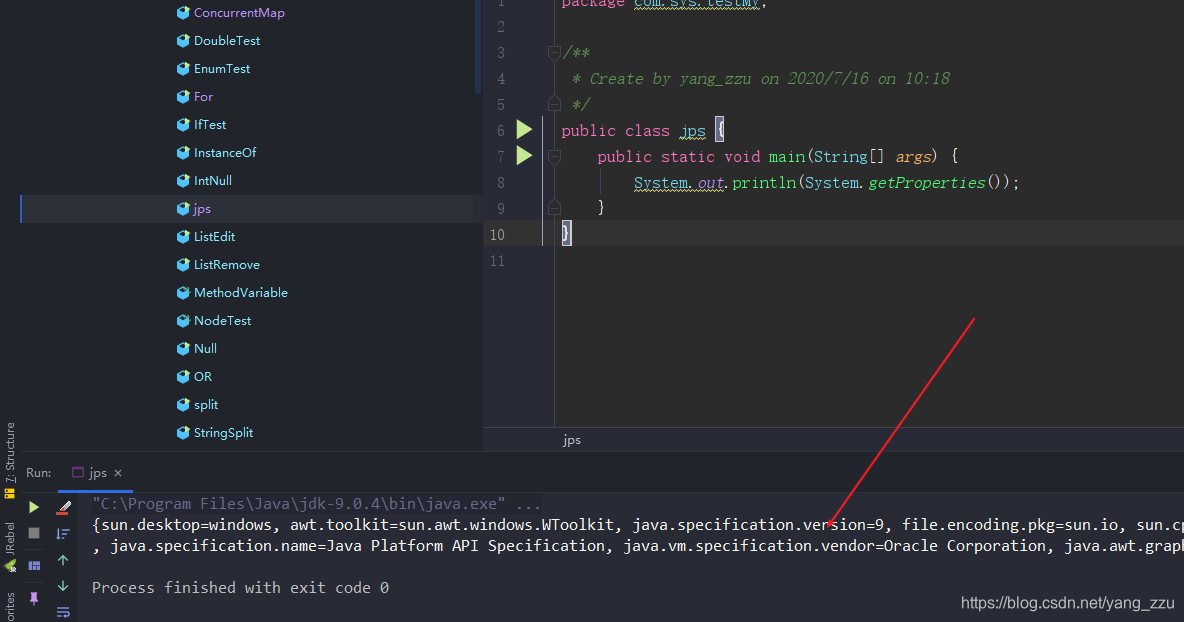
Task: Select DoubleTest in the file list
Action: tap(227, 40)
